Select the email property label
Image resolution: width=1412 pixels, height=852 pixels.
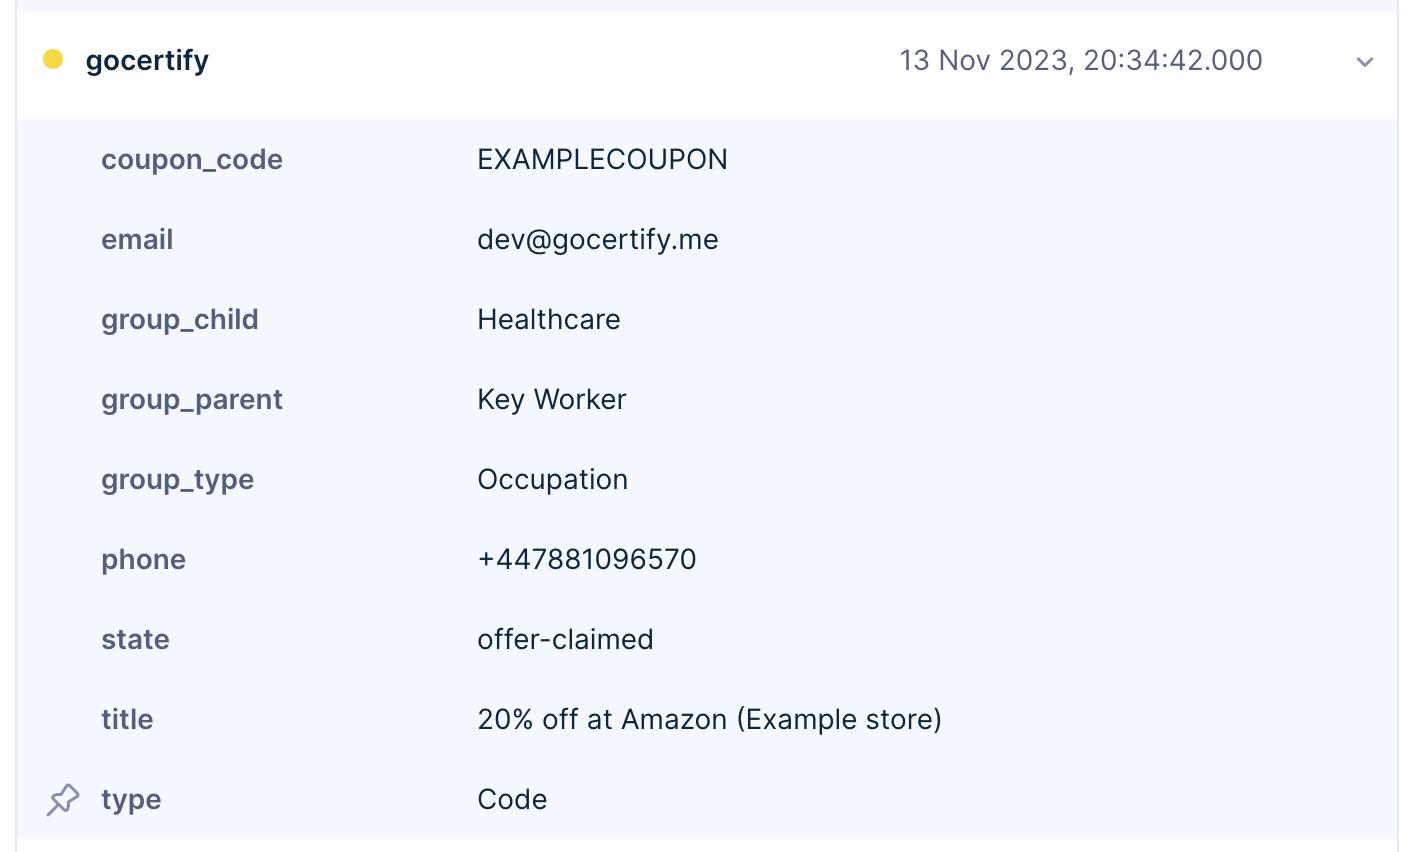tap(137, 240)
